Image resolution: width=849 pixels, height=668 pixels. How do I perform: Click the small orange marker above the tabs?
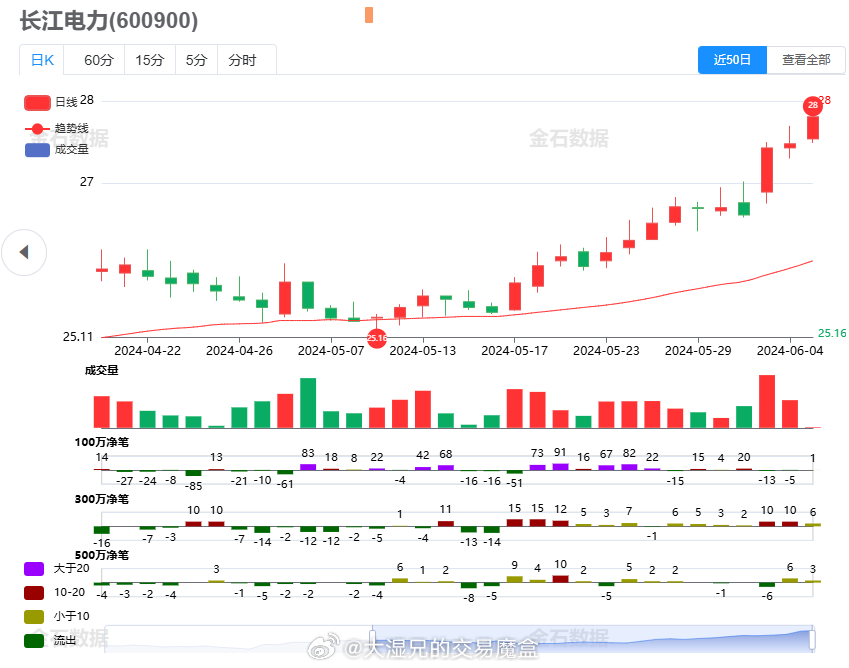369,15
